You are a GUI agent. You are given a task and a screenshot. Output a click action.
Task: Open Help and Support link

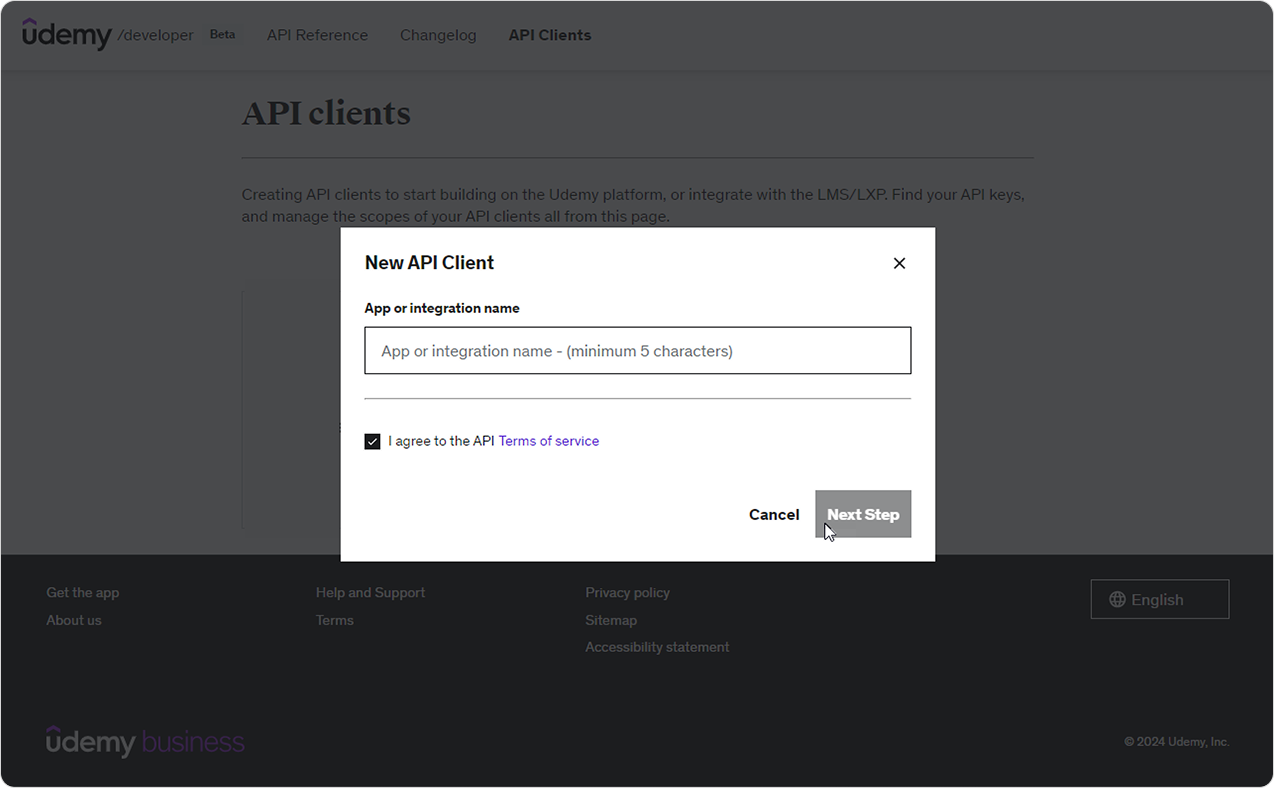click(370, 593)
